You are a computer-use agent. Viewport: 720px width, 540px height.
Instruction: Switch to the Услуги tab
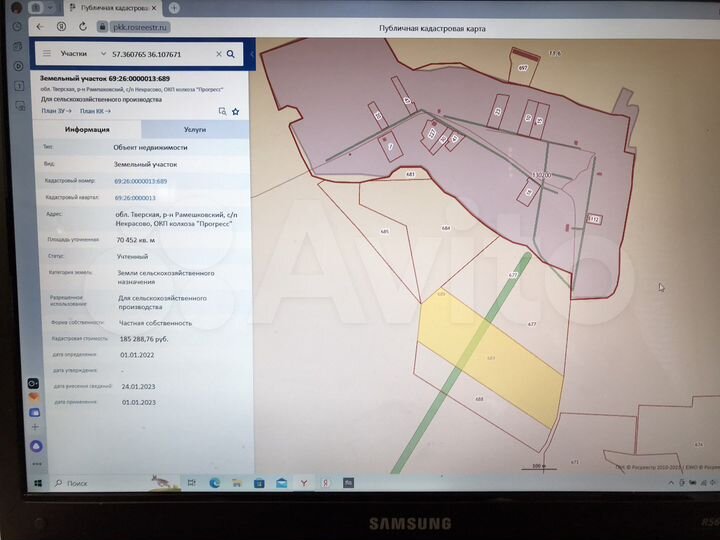coord(195,129)
